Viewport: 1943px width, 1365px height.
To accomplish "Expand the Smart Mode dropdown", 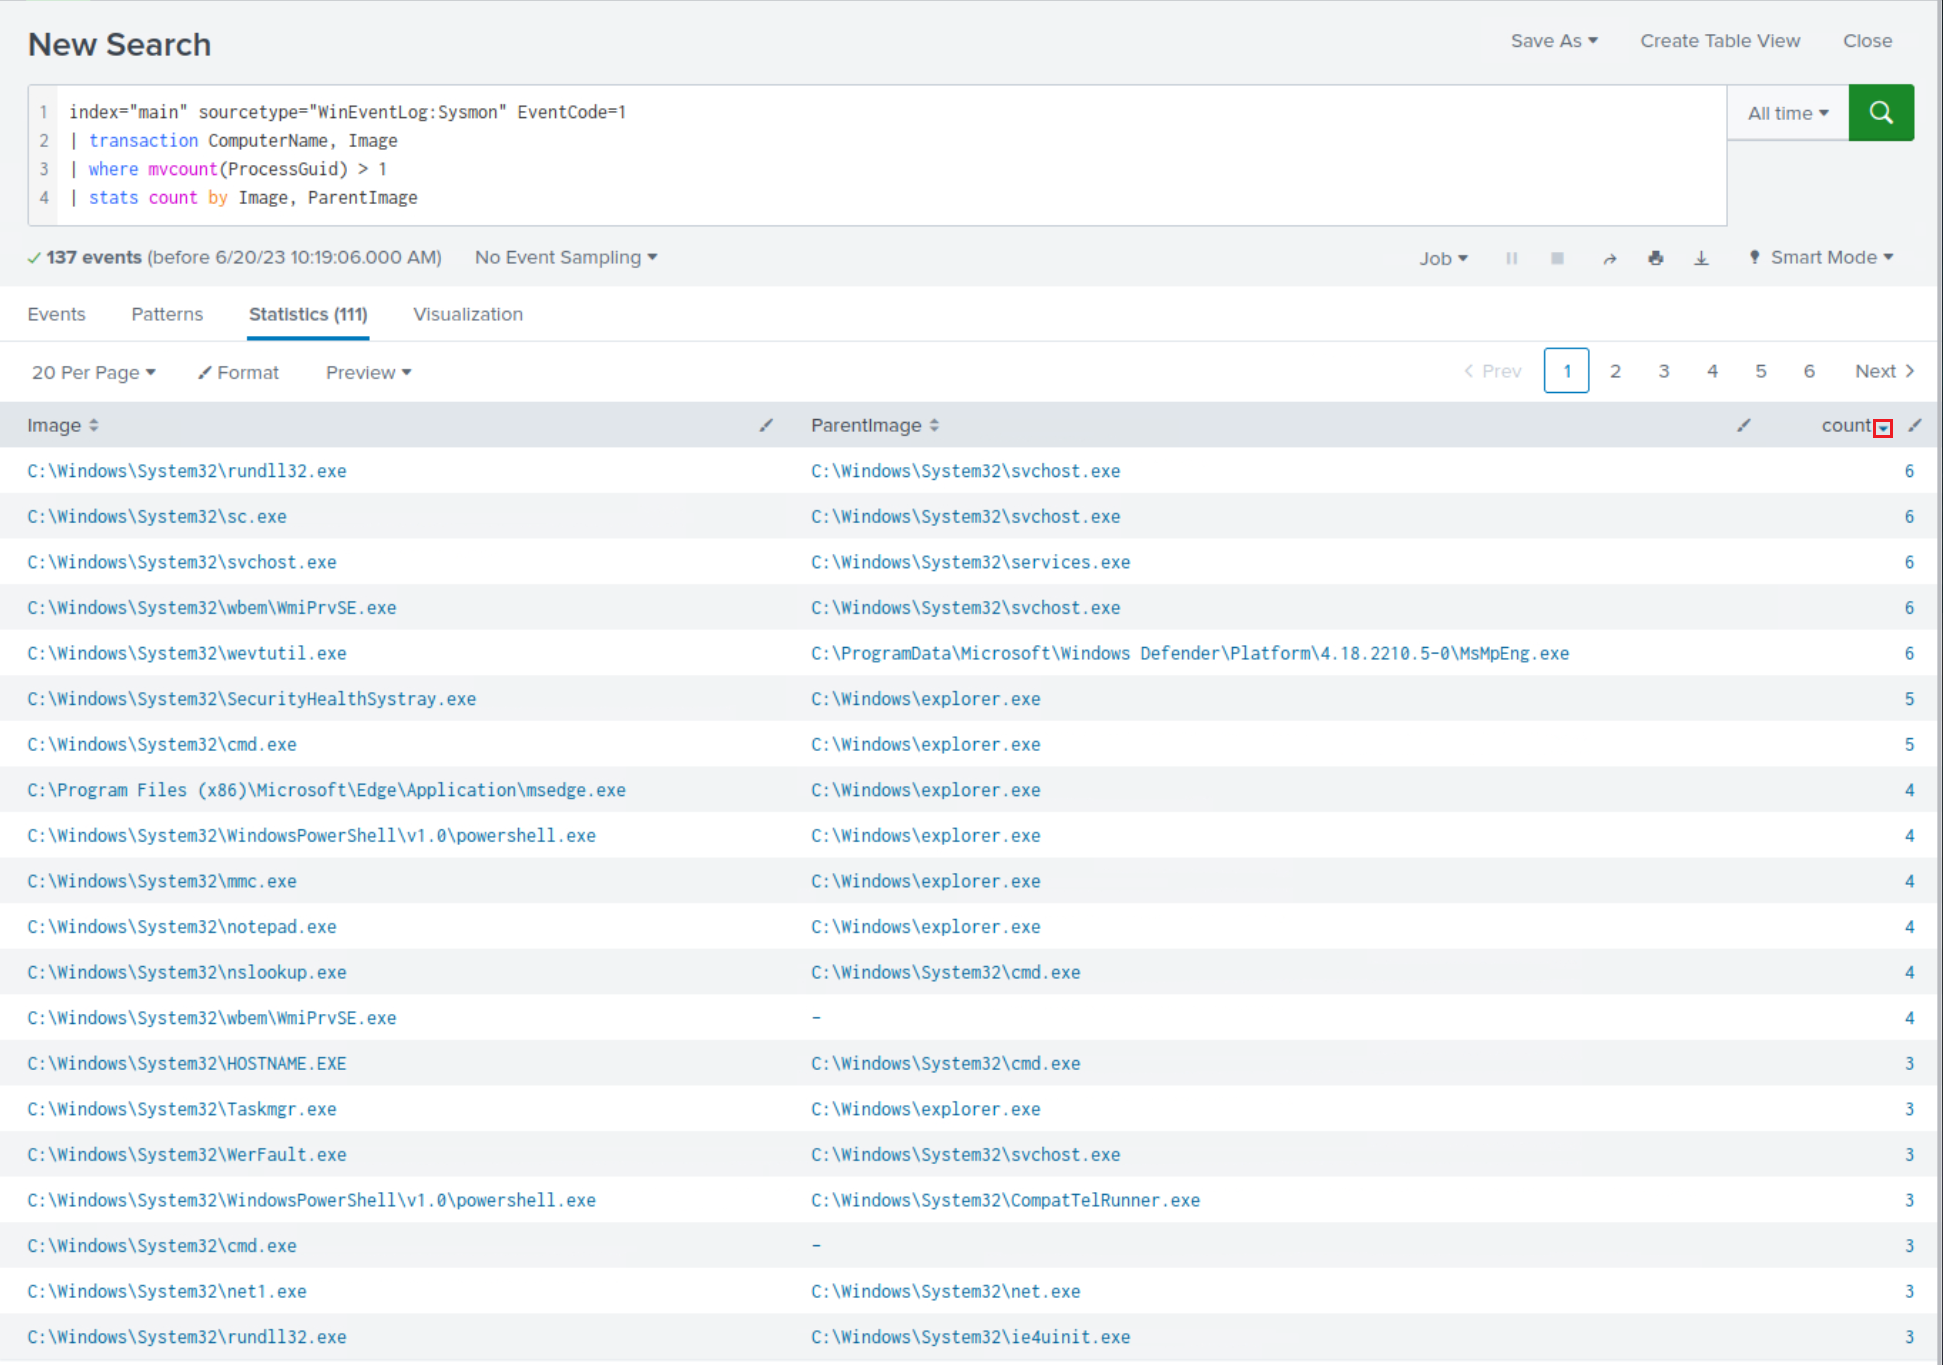I will click(x=1821, y=257).
